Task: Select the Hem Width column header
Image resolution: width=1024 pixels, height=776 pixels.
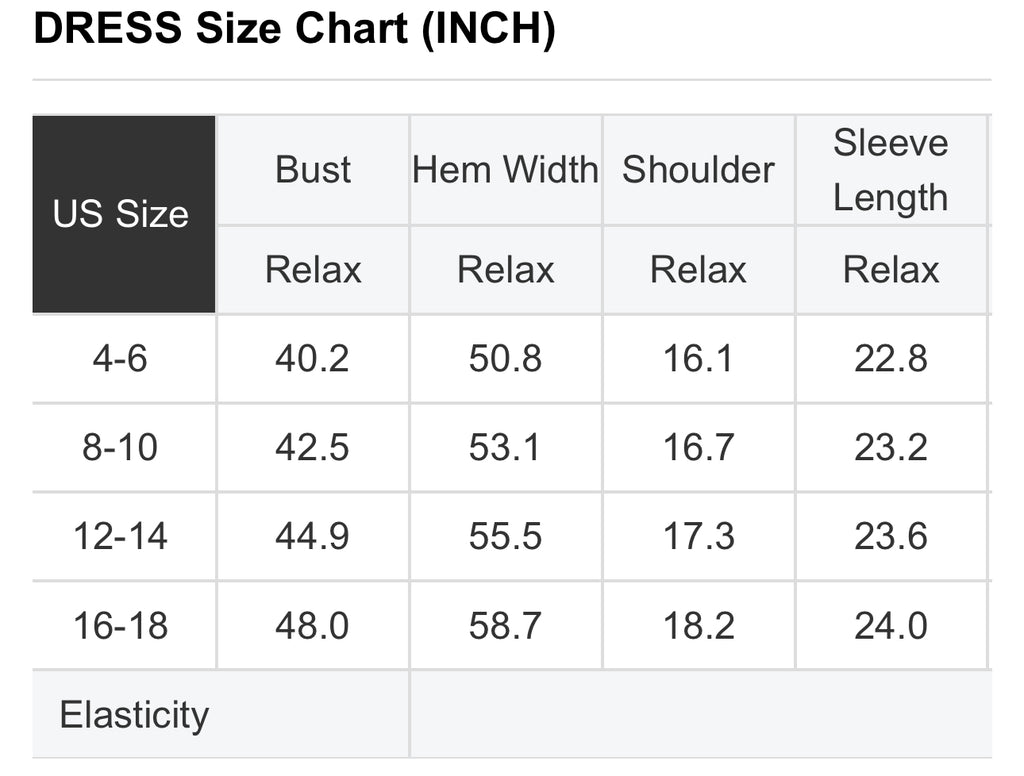Action: coord(505,170)
